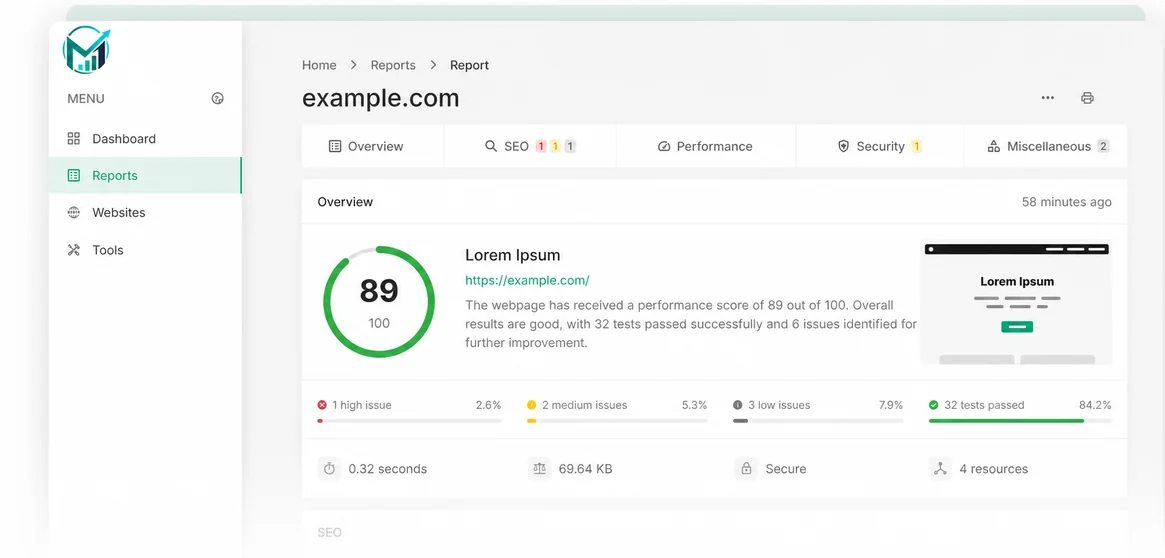Click the Security shield icon
This screenshot has height=558, width=1165.
(x=843, y=146)
